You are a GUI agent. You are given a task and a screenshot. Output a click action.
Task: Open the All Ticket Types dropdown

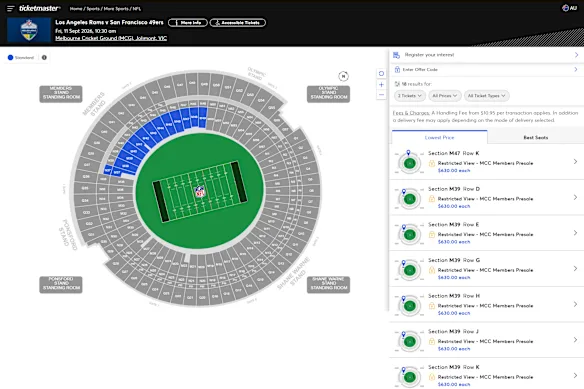click(x=486, y=96)
